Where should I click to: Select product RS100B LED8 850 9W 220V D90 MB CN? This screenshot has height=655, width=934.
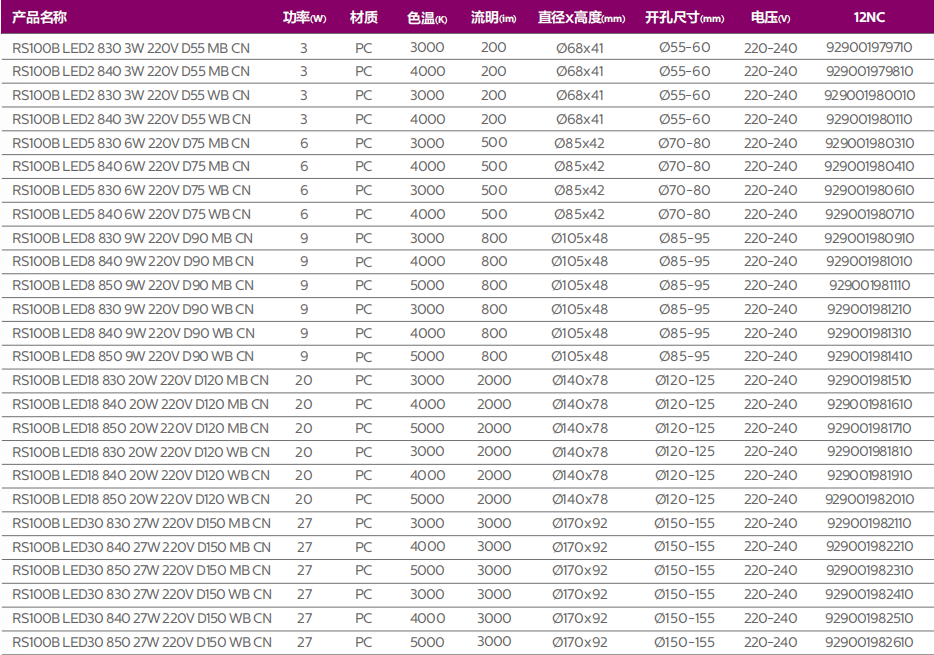coord(133,285)
